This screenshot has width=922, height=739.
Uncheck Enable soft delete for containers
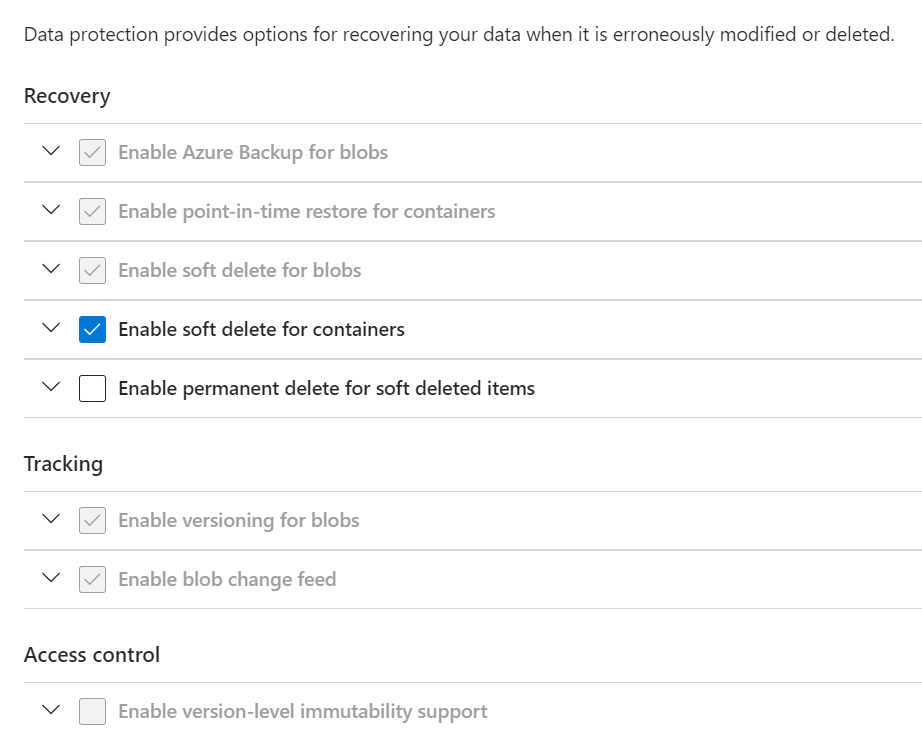(x=92, y=329)
